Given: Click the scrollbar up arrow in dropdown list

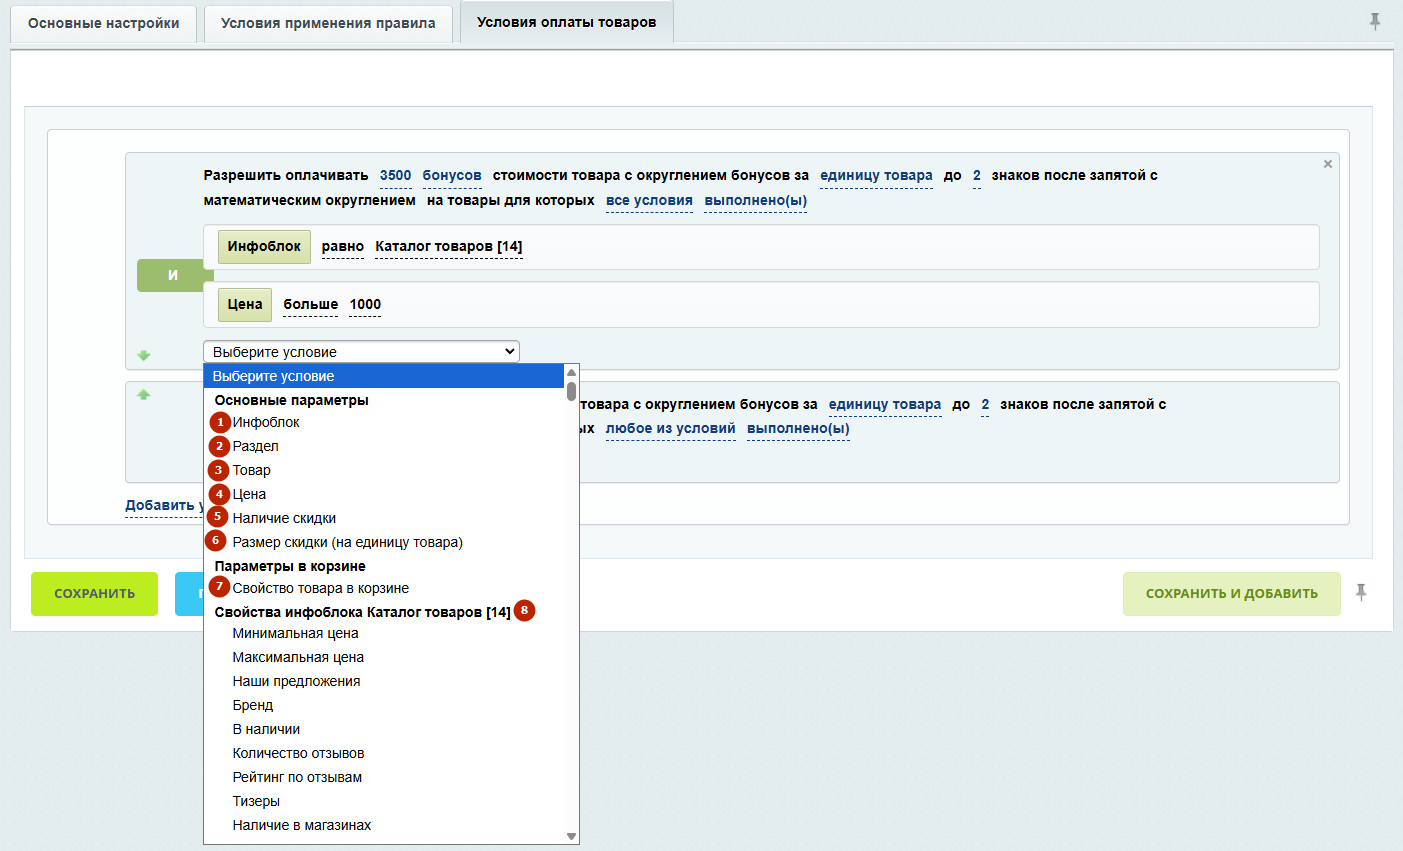Looking at the screenshot, I should tap(572, 372).
